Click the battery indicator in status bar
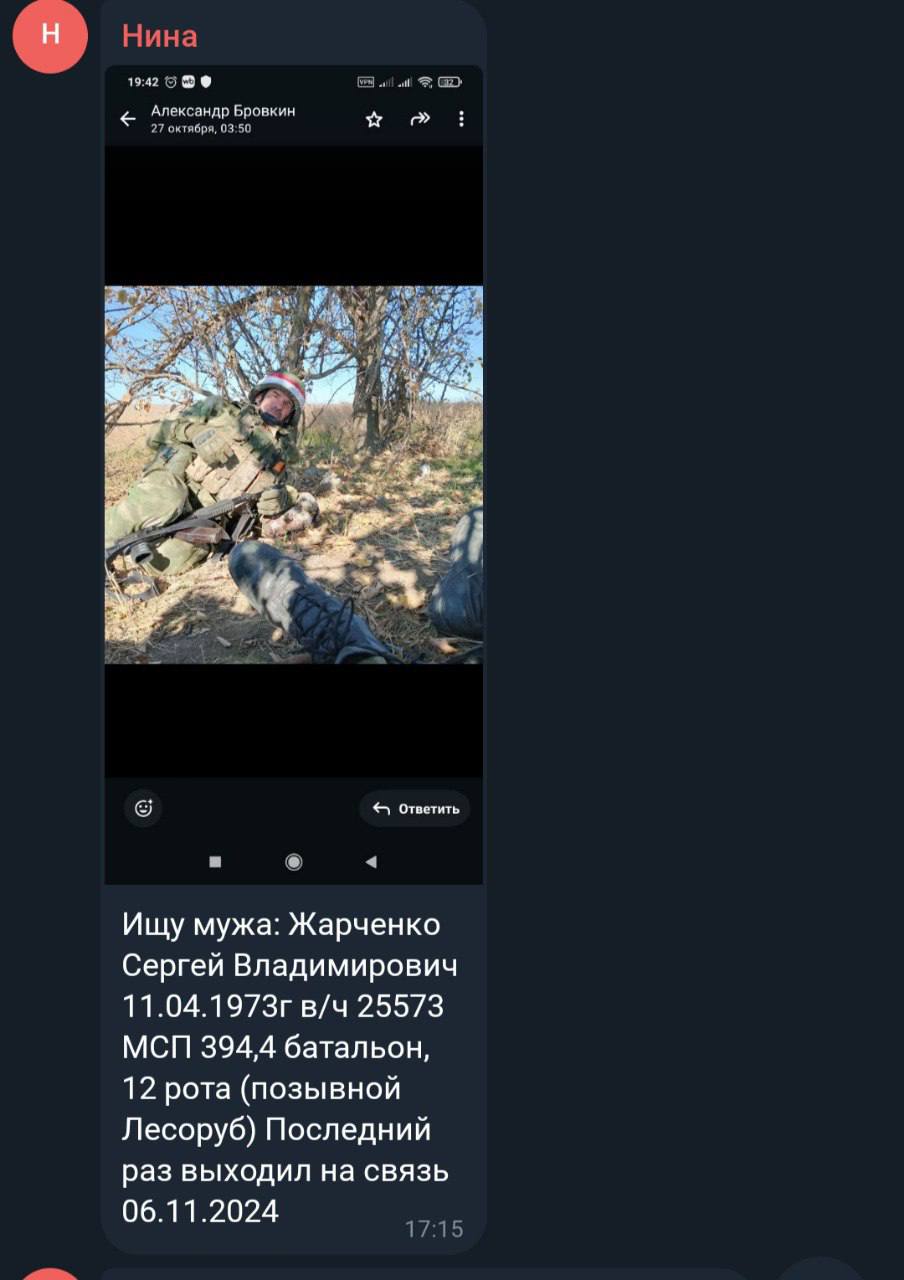Viewport: 904px width, 1280px height. click(x=450, y=82)
